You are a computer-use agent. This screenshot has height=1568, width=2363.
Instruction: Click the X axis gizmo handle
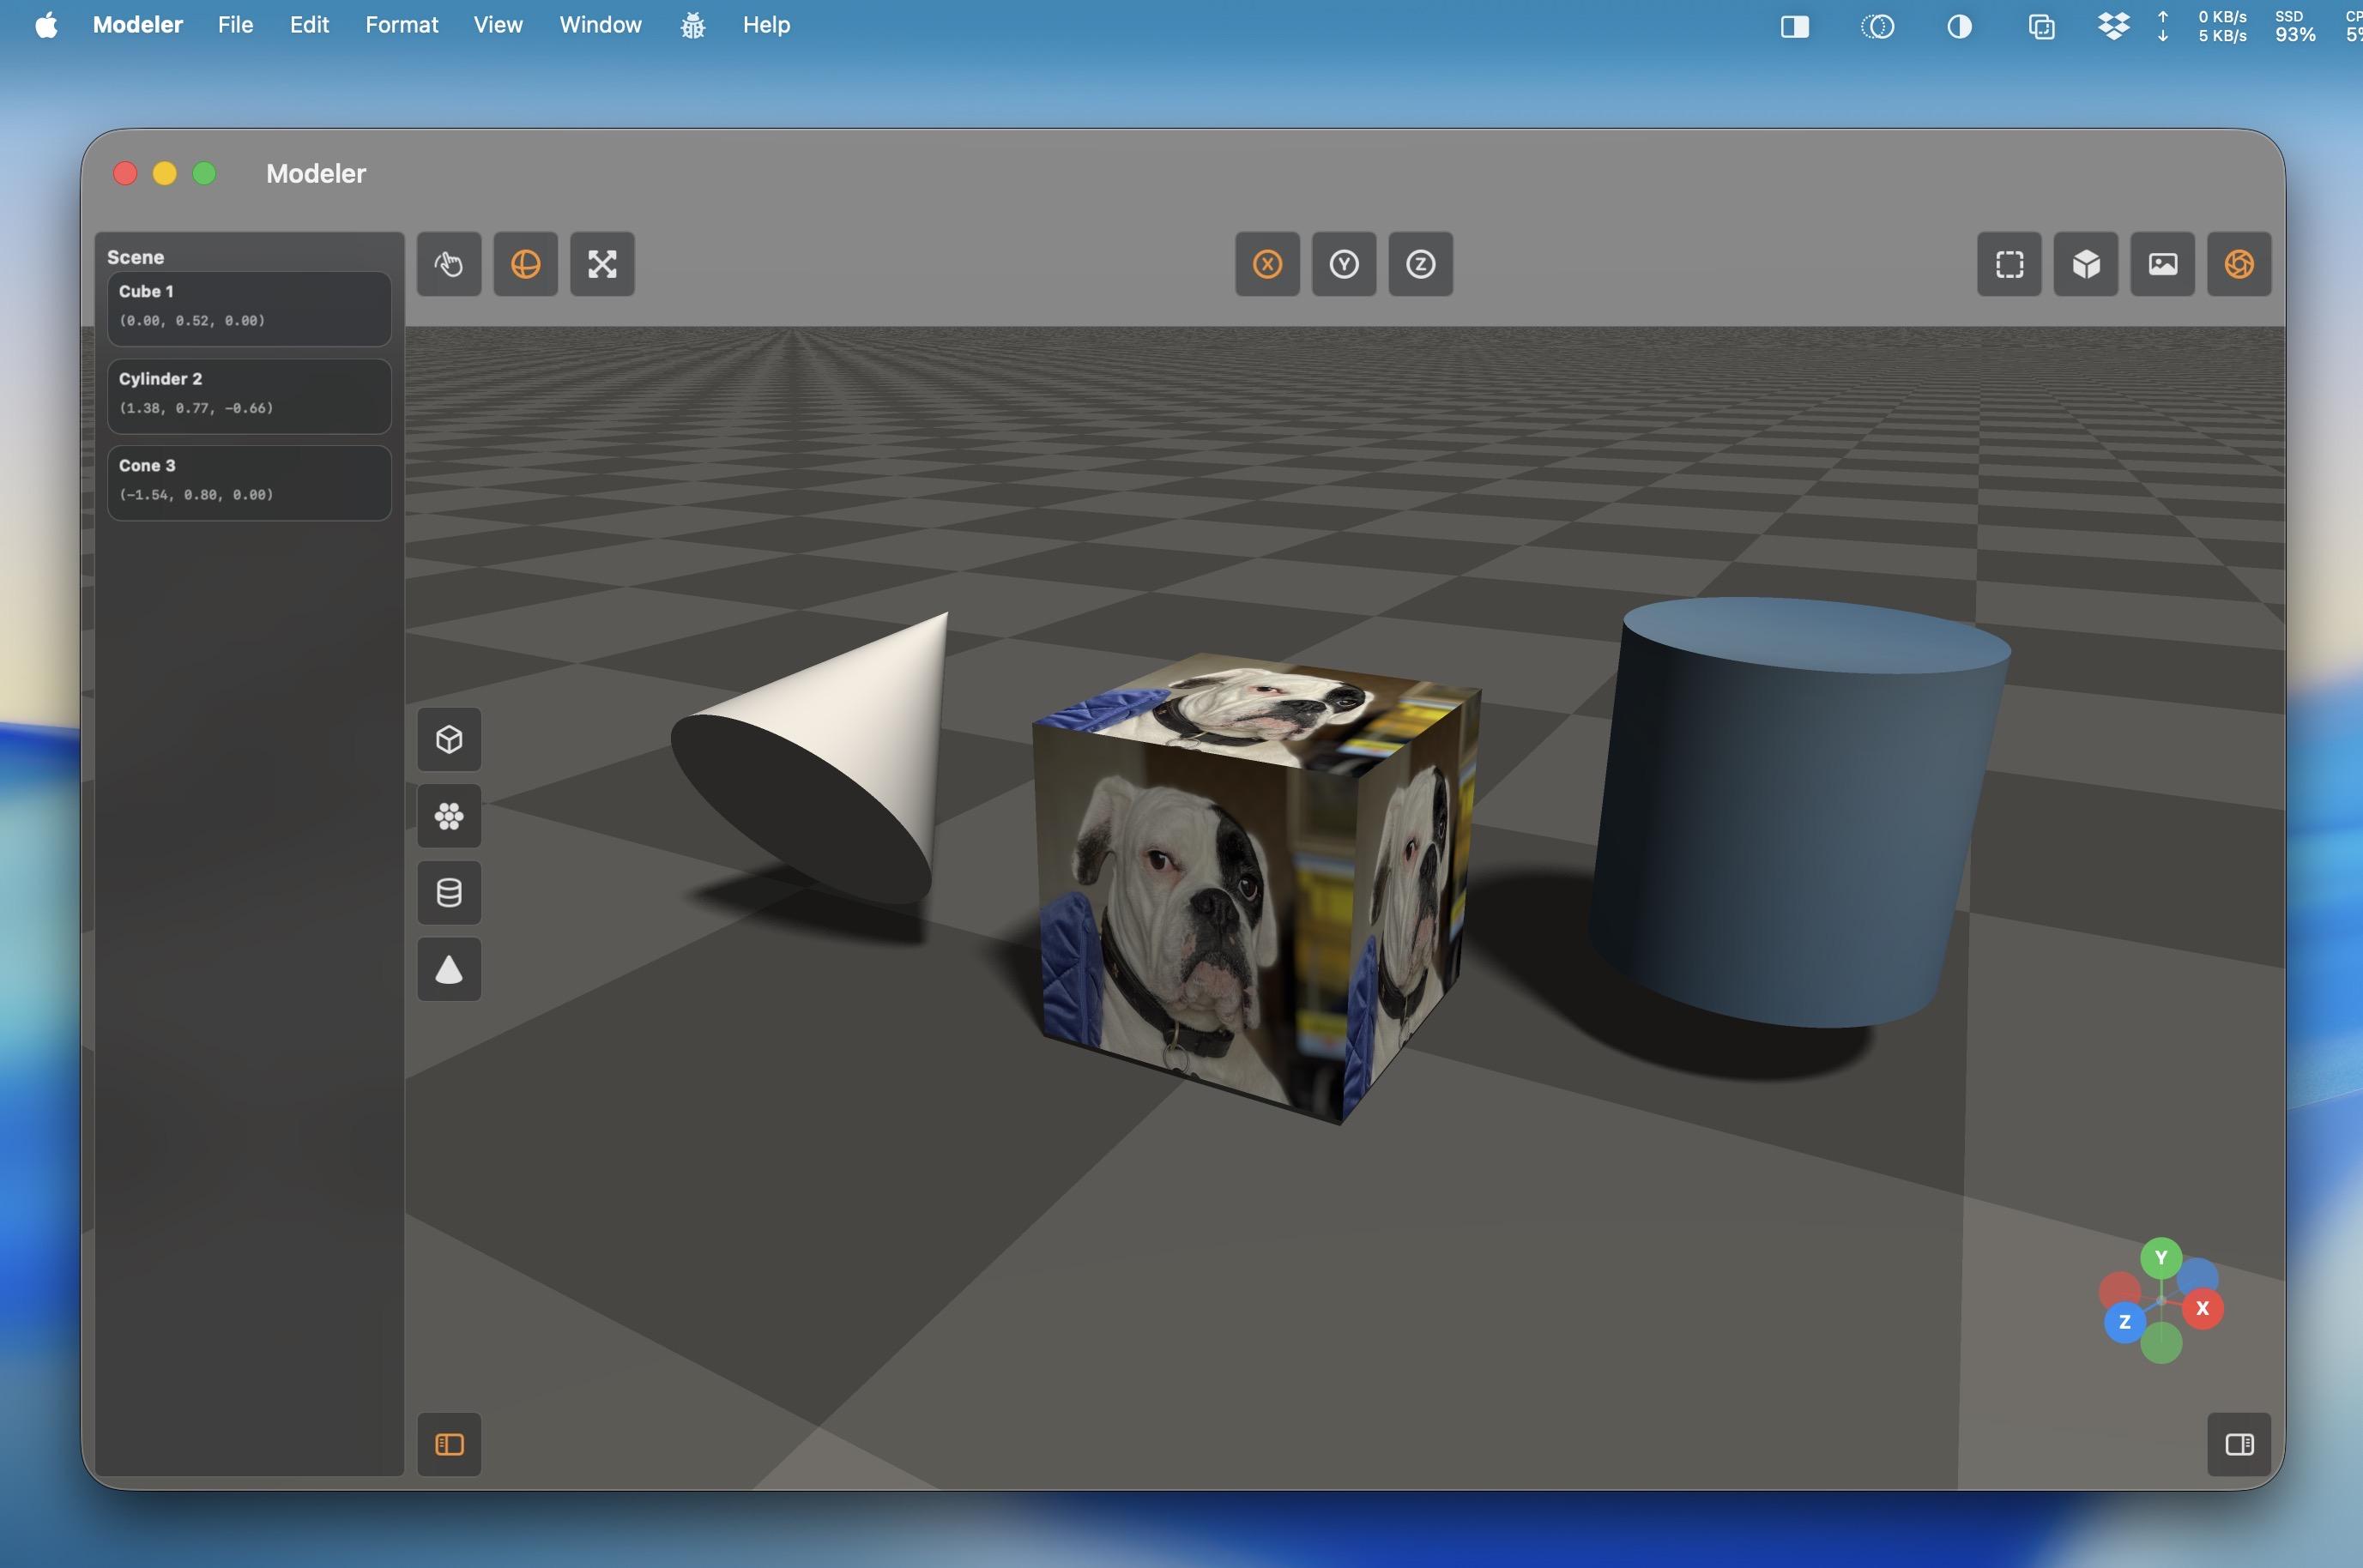coord(2202,1308)
